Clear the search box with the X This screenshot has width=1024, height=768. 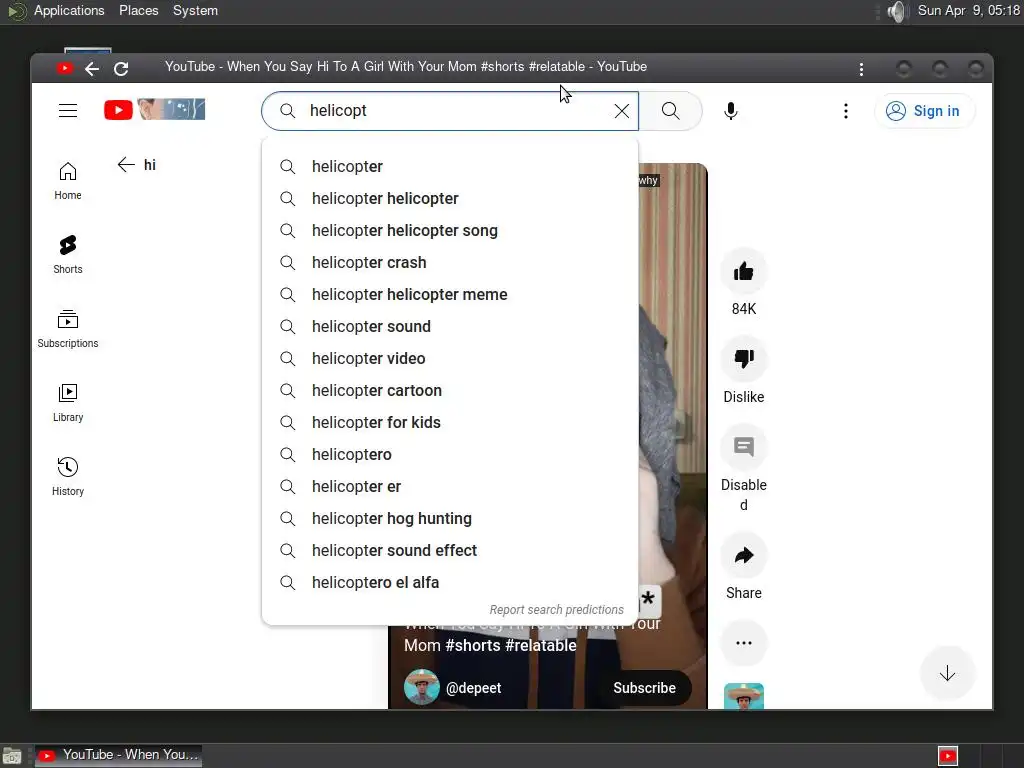[x=622, y=111]
